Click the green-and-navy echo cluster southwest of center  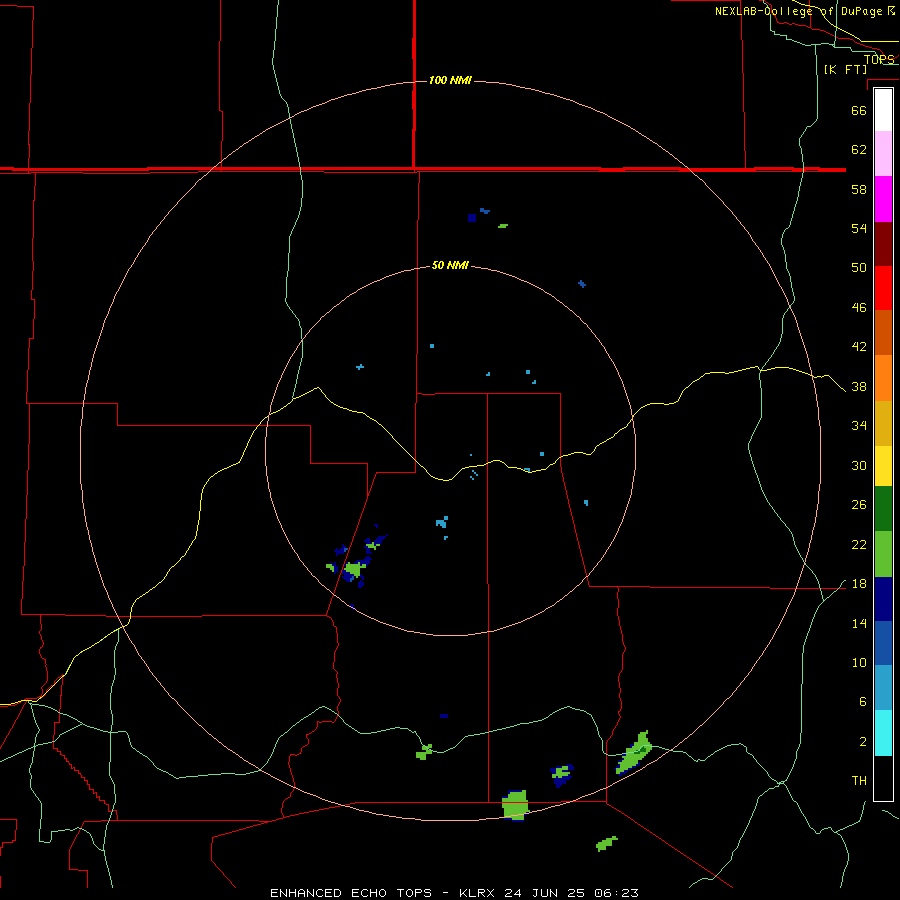(x=356, y=557)
